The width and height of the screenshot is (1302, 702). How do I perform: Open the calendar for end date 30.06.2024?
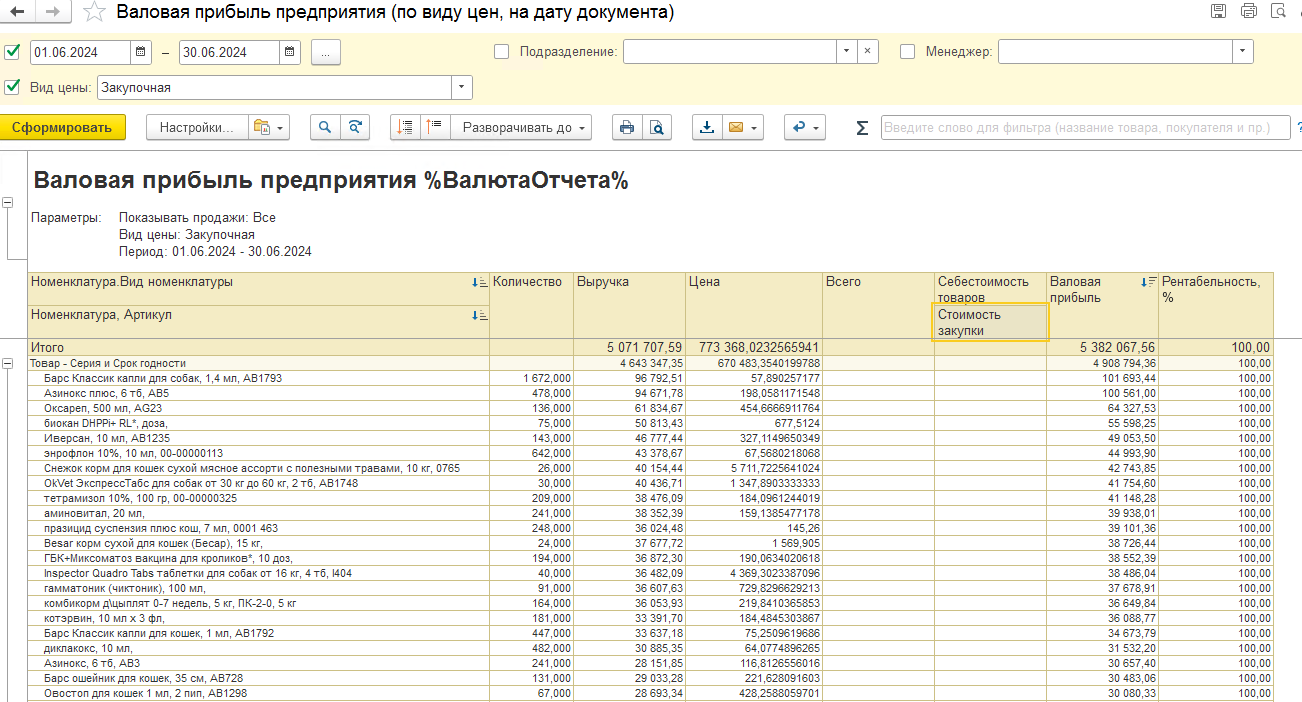289,52
